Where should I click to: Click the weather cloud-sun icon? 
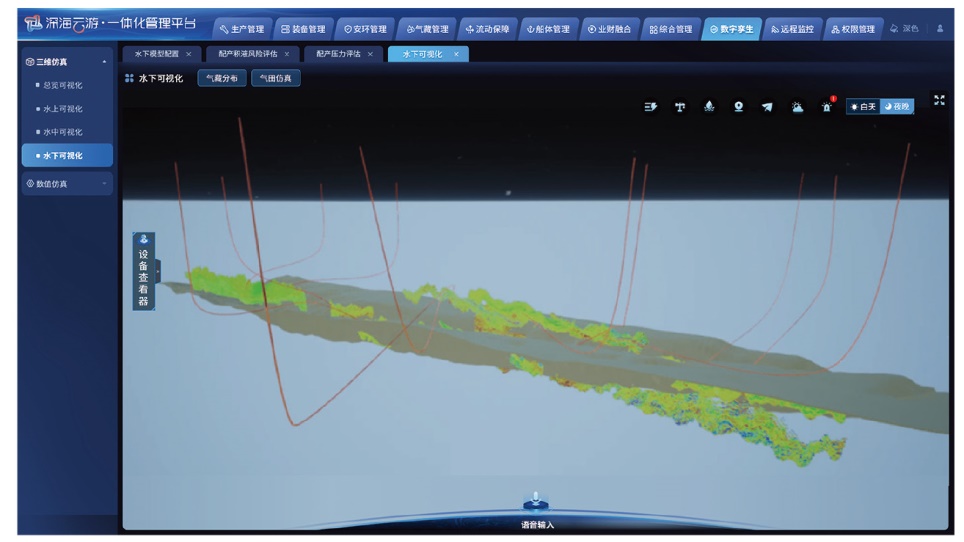tap(798, 107)
